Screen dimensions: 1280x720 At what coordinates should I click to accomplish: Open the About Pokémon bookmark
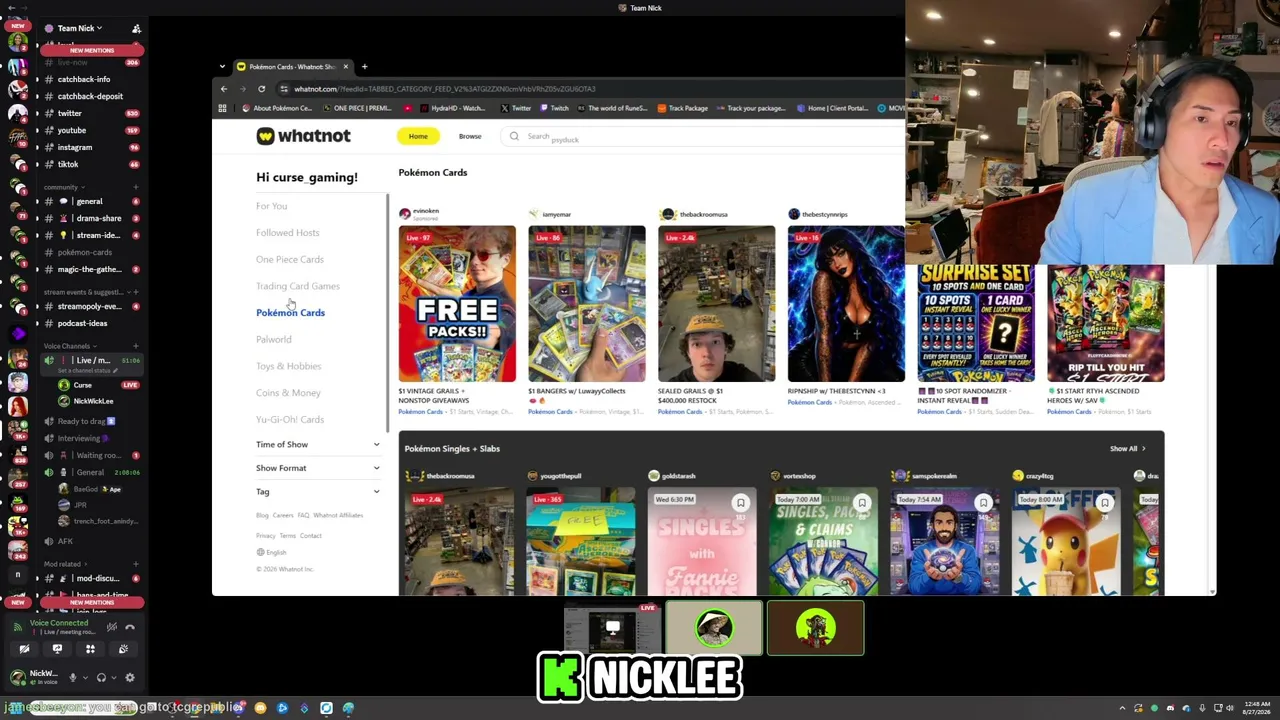pyautogui.click(x=277, y=108)
